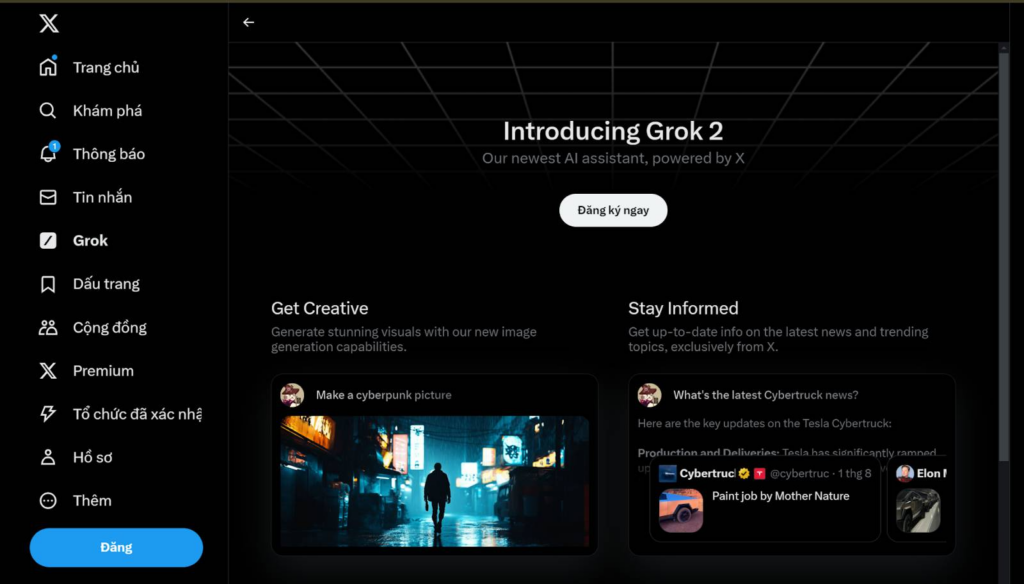Image resolution: width=1024 pixels, height=584 pixels.
Task: Open Tổ chức đã xác nhận lightning icon
Action: click(x=48, y=414)
